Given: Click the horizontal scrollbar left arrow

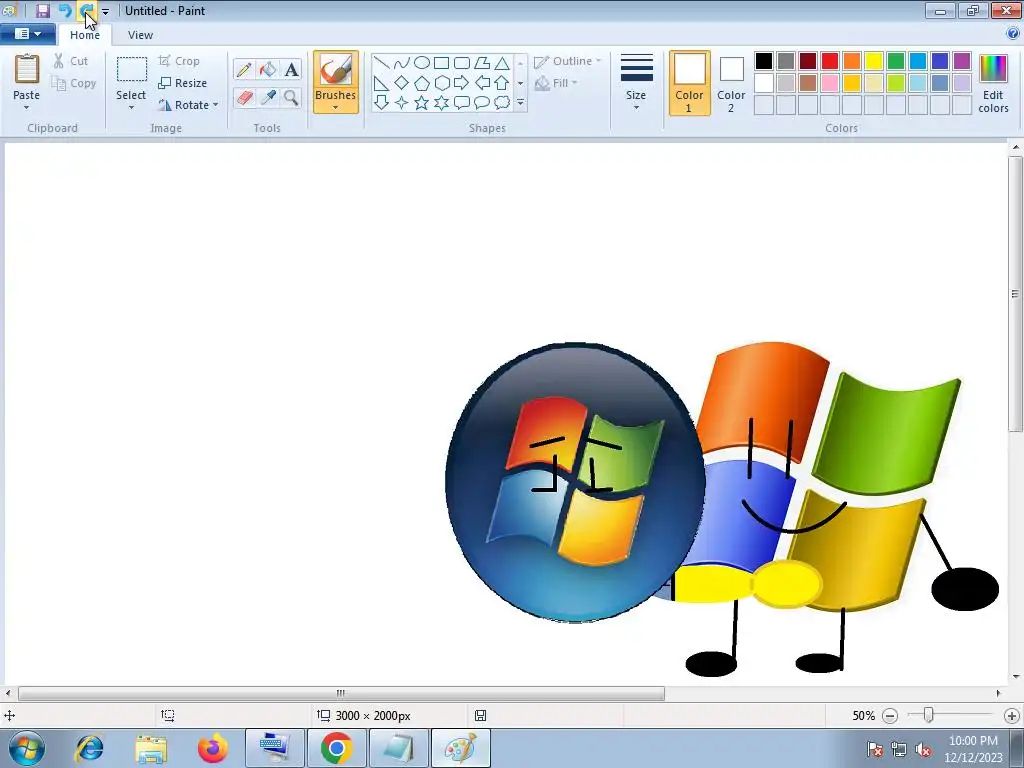Looking at the screenshot, I should point(8,693).
